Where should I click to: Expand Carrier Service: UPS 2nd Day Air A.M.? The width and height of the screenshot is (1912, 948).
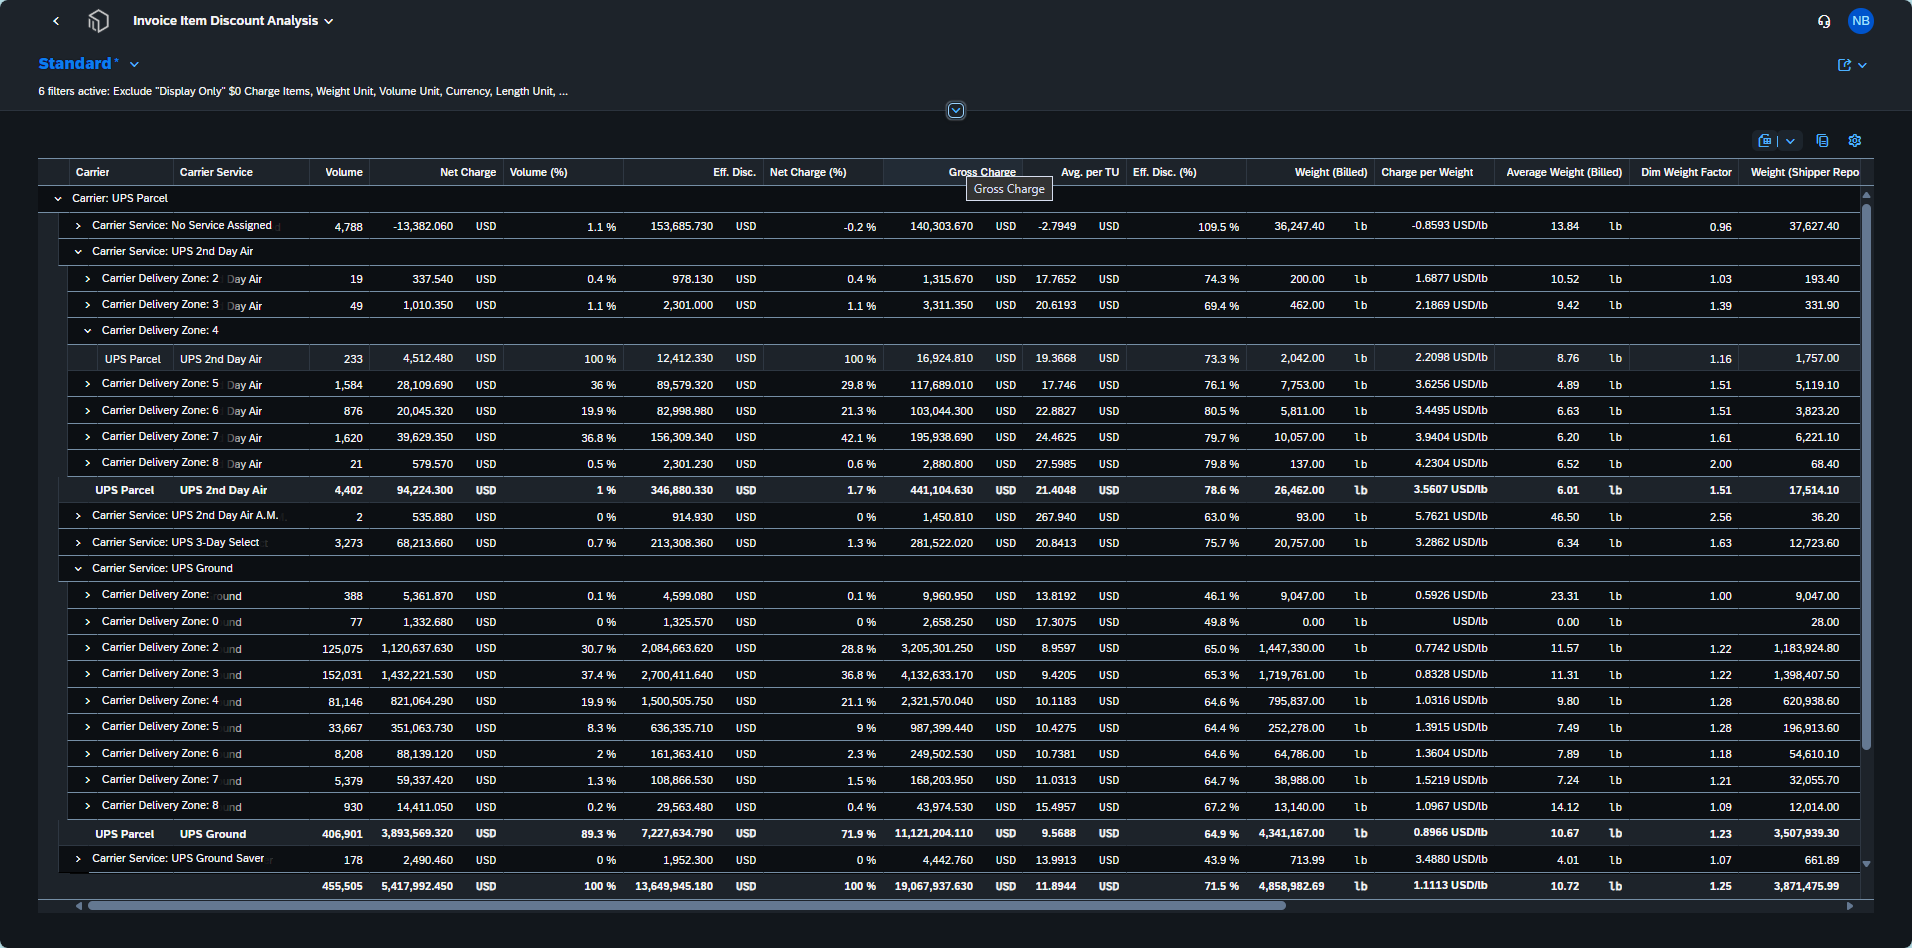[x=78, y=516]
